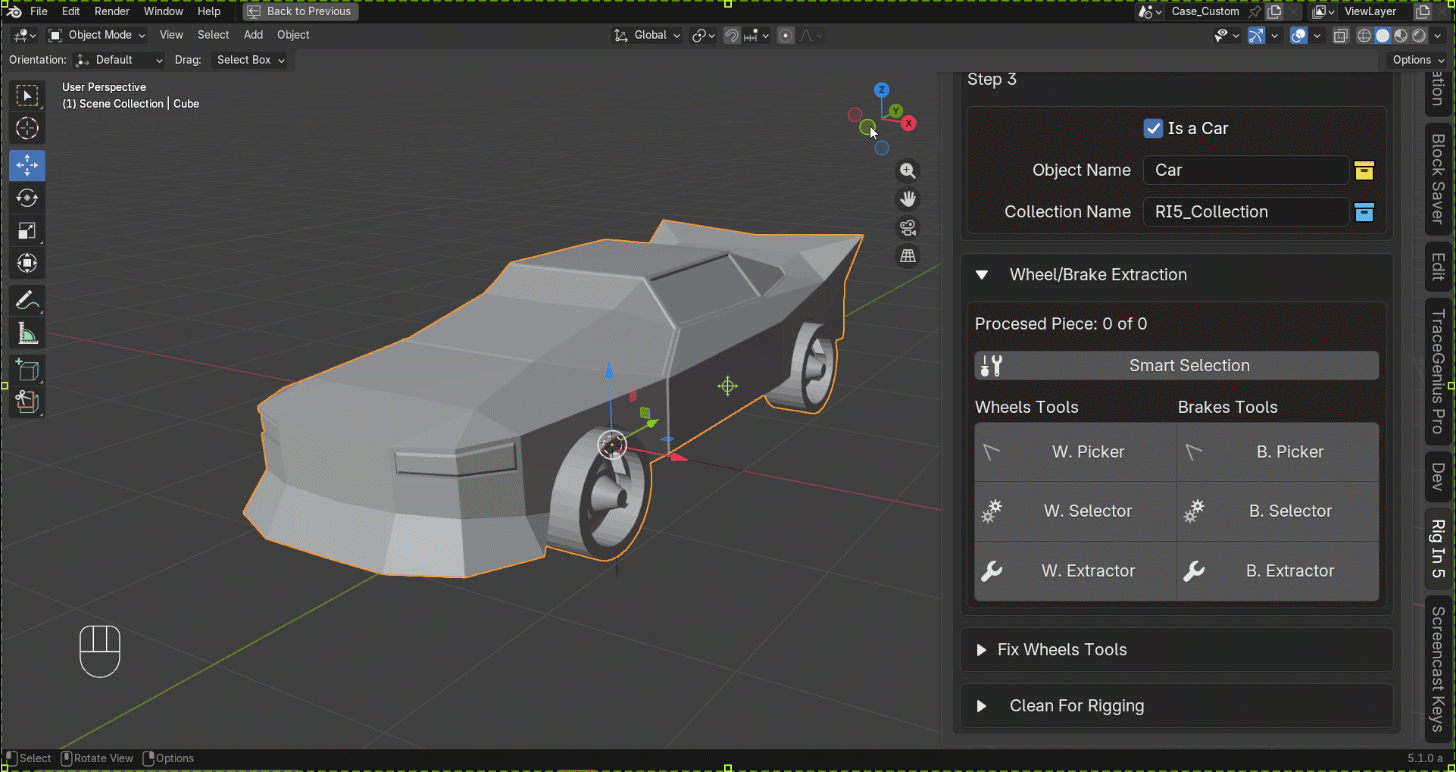This screenshot has width=1456, height=772.
Task: Activate the Rotate tool
Action: [27, 198]
